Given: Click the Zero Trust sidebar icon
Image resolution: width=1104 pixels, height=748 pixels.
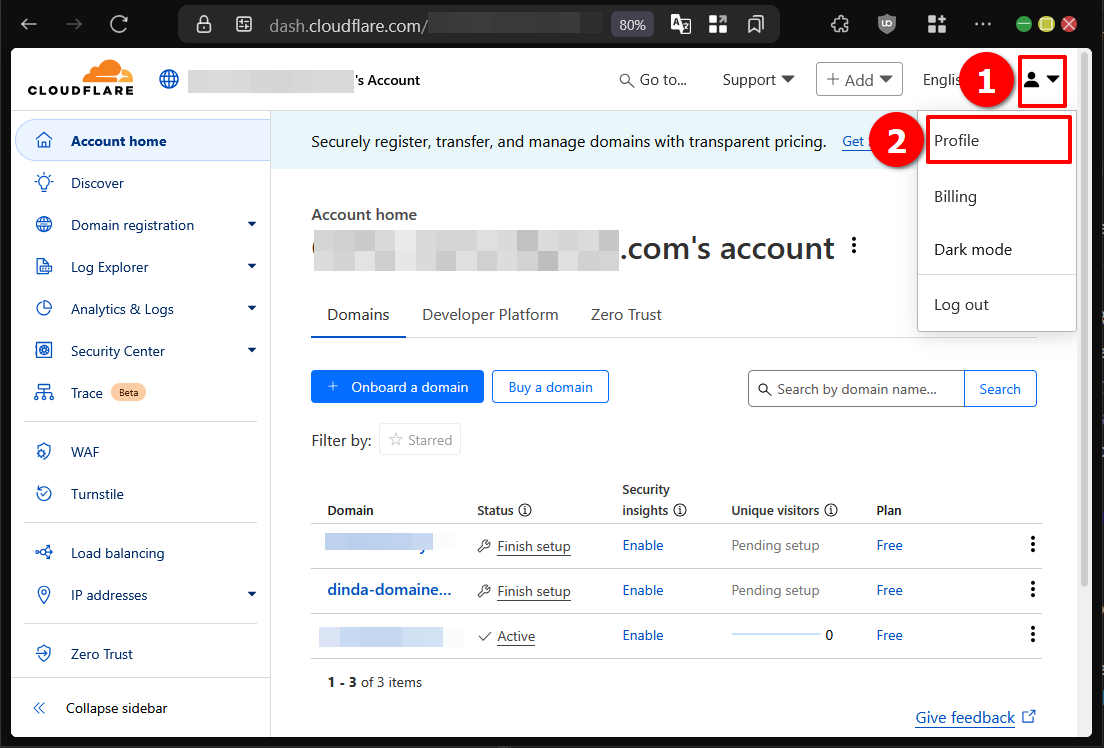Looking at the screenshot, I should pyautogui.click(x=44, y=654).
